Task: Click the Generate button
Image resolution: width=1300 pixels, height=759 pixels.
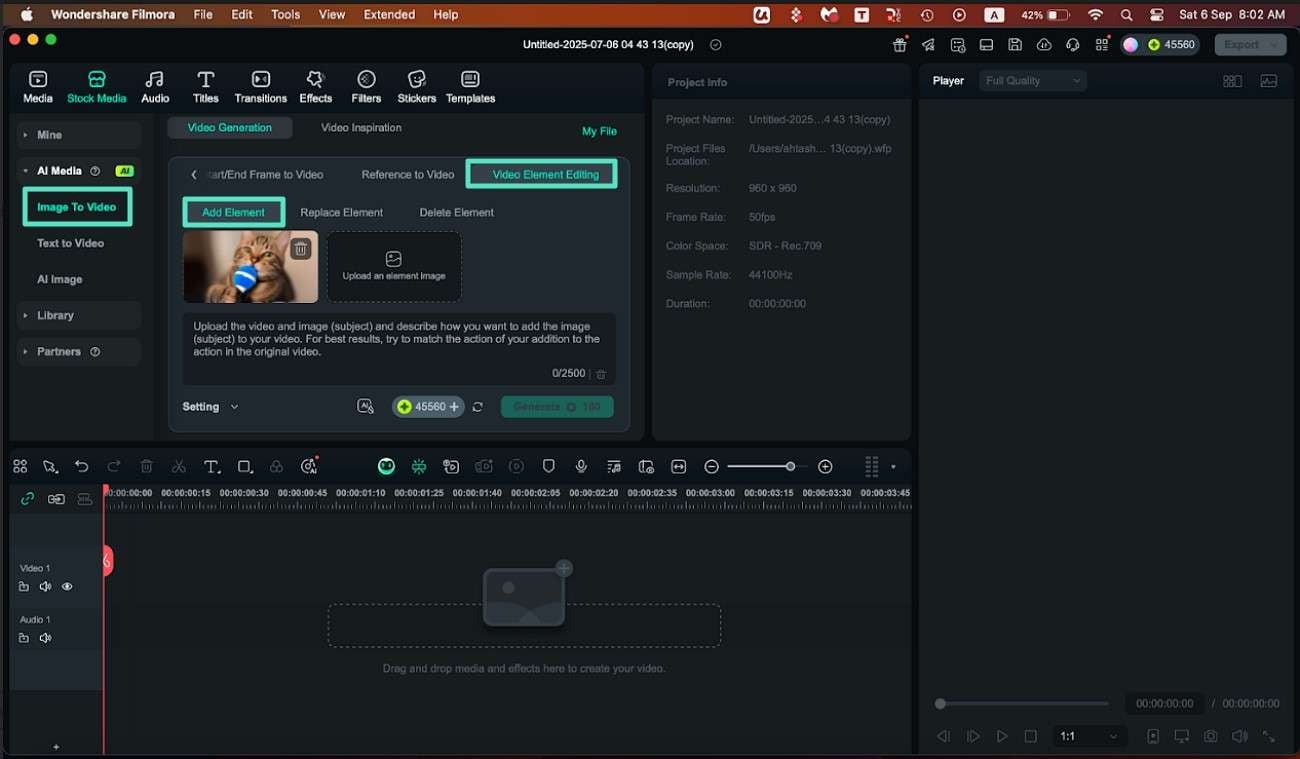Action: (557, 407)
